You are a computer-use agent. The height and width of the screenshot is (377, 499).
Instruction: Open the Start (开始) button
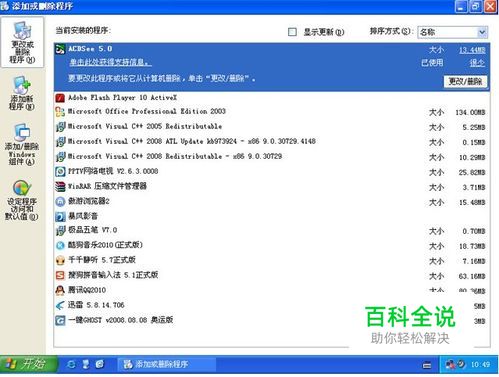29,364
